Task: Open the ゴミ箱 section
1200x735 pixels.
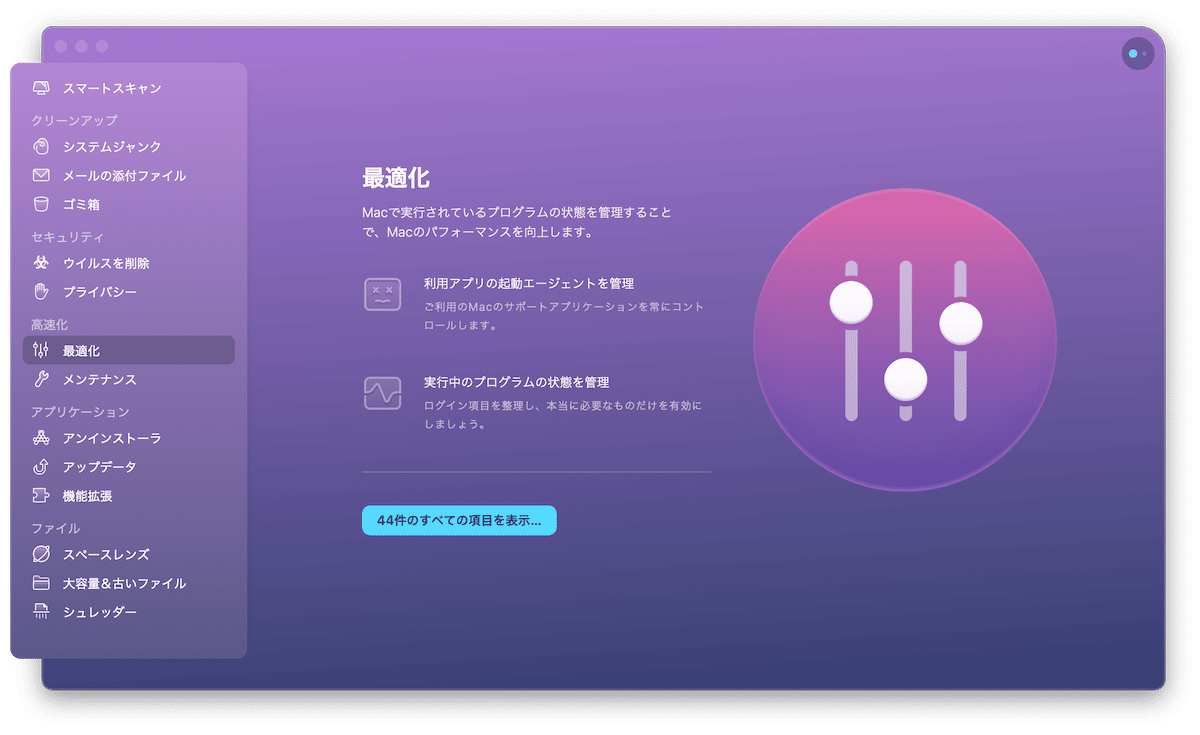Action: 129,204
